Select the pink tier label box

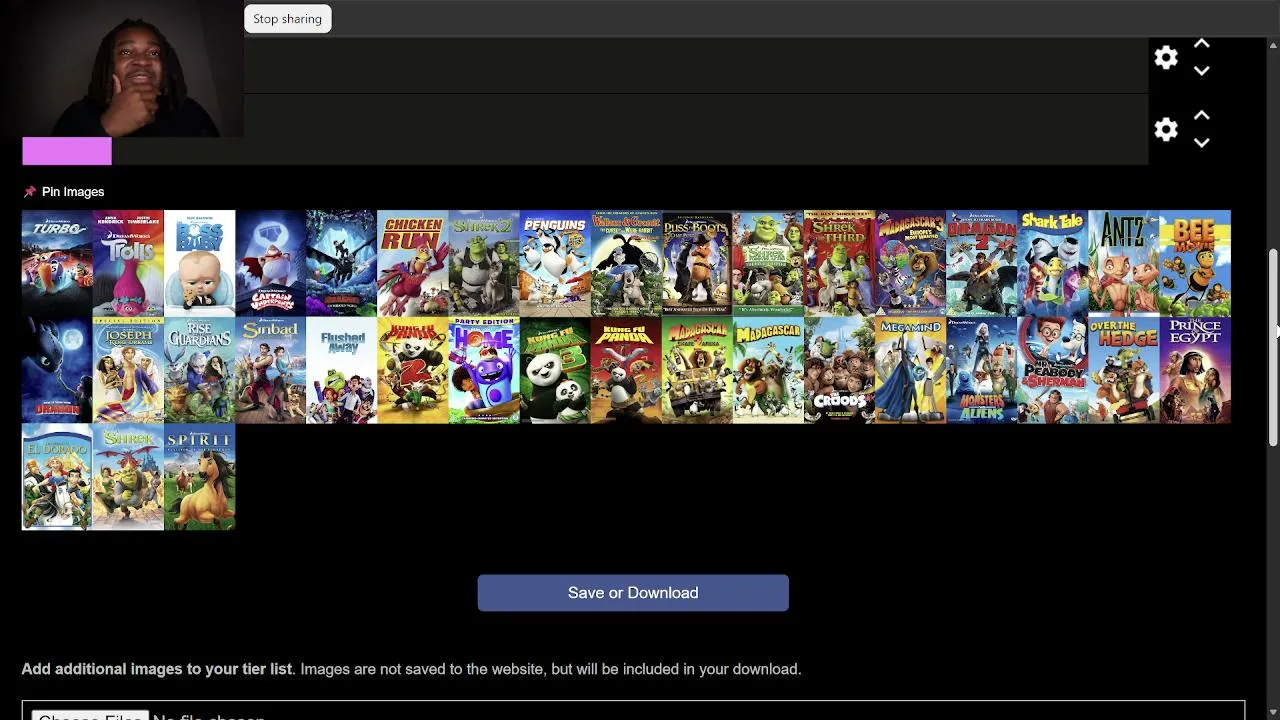(x=67, y=151)
